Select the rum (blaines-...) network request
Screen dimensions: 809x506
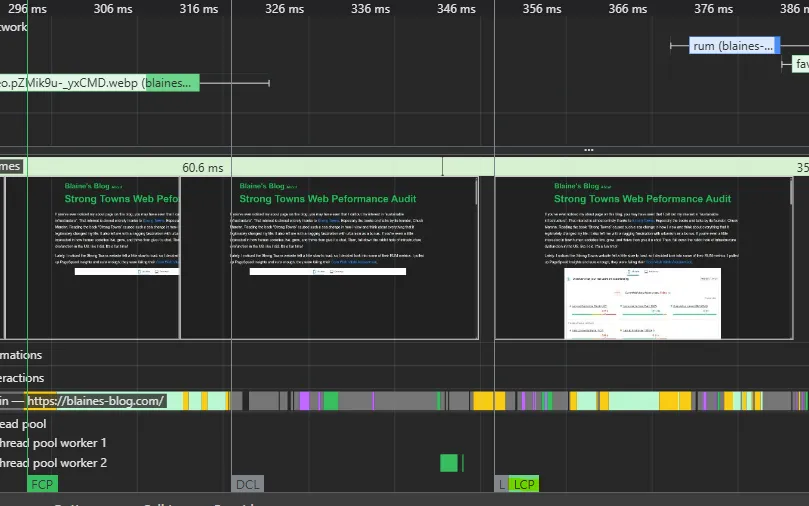734,46
